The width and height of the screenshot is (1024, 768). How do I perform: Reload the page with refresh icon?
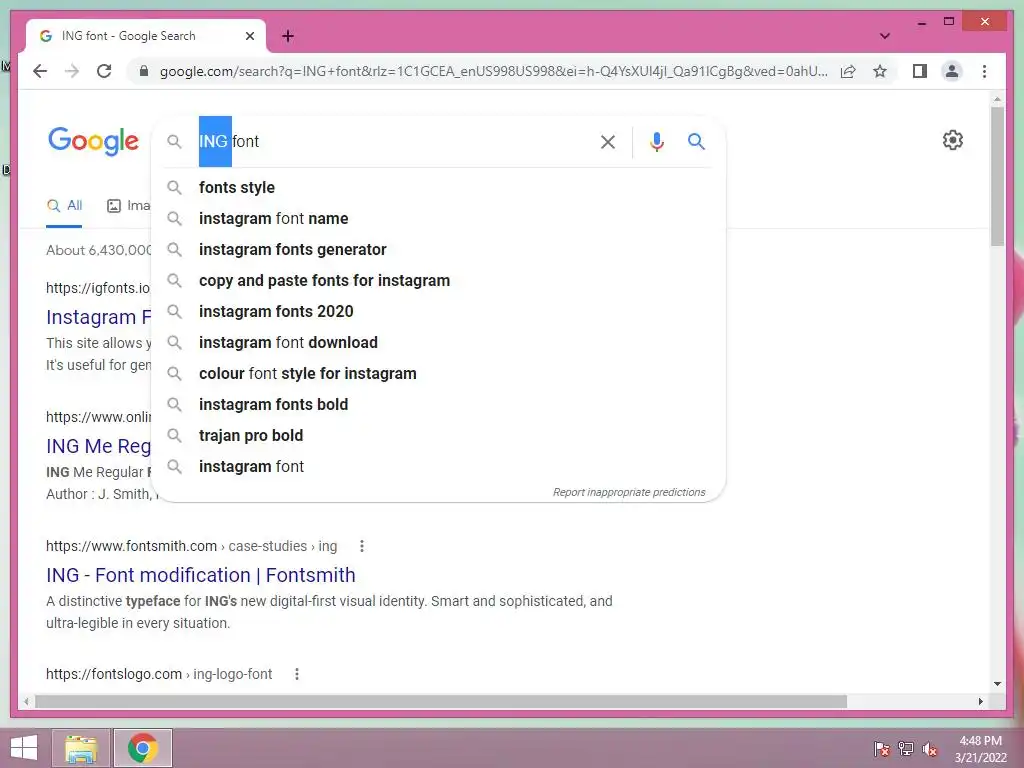click(x=104, y=71)
